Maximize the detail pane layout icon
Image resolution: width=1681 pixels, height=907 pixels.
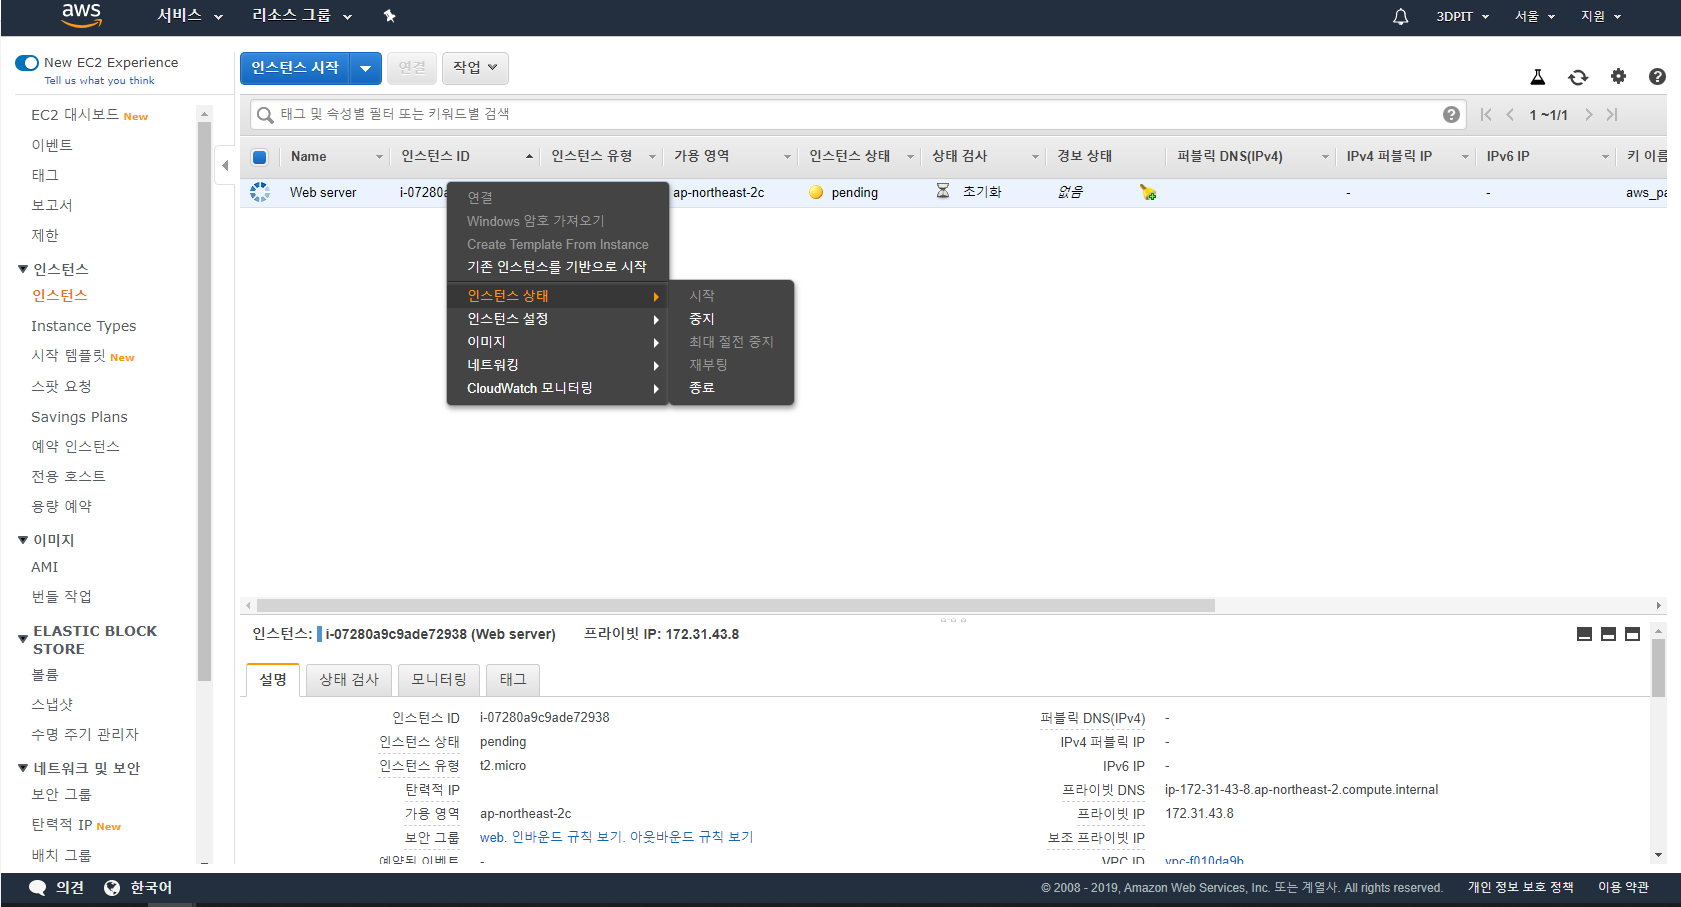pos(1632,634)
